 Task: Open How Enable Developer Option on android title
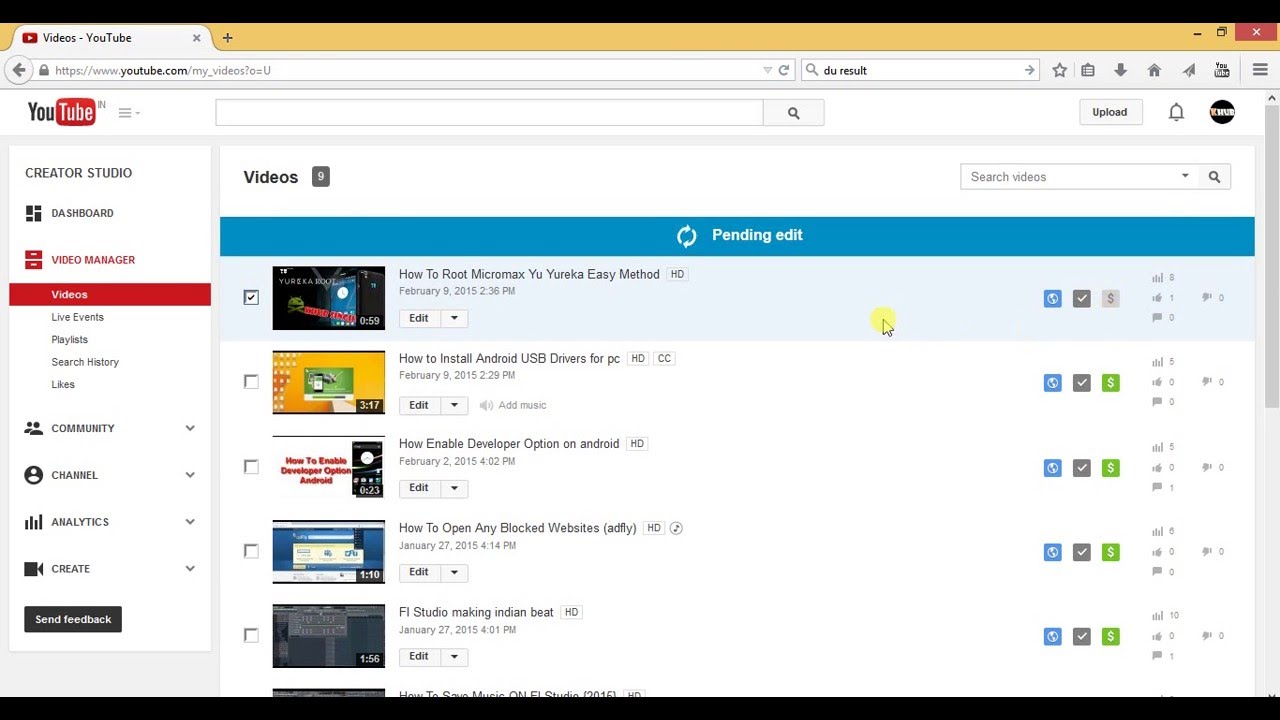(x=509, y=444)
